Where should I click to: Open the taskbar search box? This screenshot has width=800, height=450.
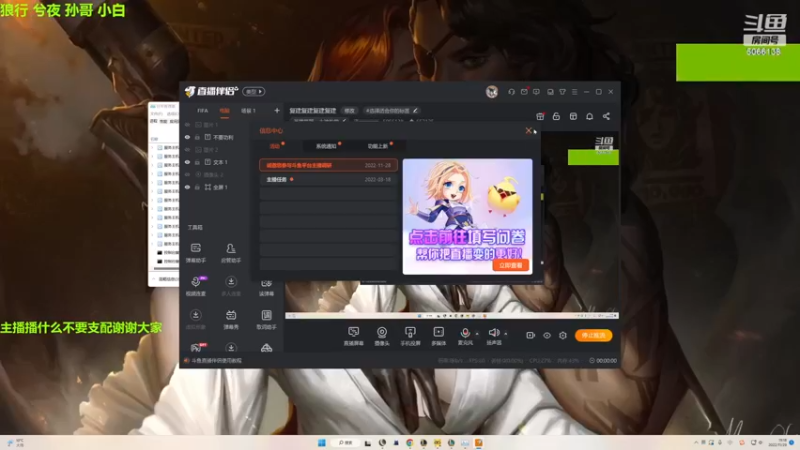345,443
